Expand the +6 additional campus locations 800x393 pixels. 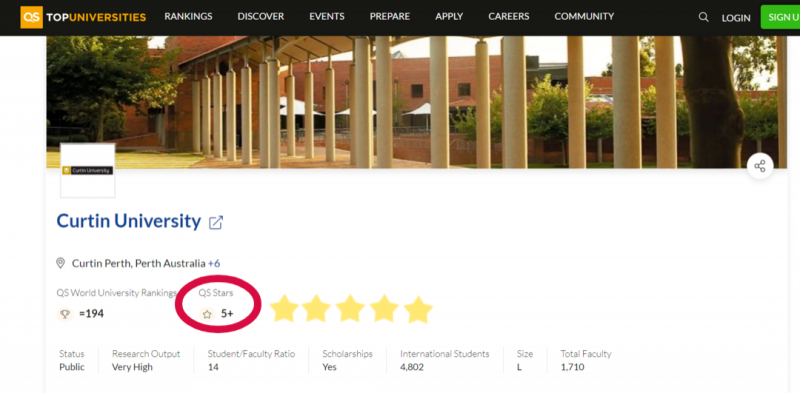tap(214, 263)
